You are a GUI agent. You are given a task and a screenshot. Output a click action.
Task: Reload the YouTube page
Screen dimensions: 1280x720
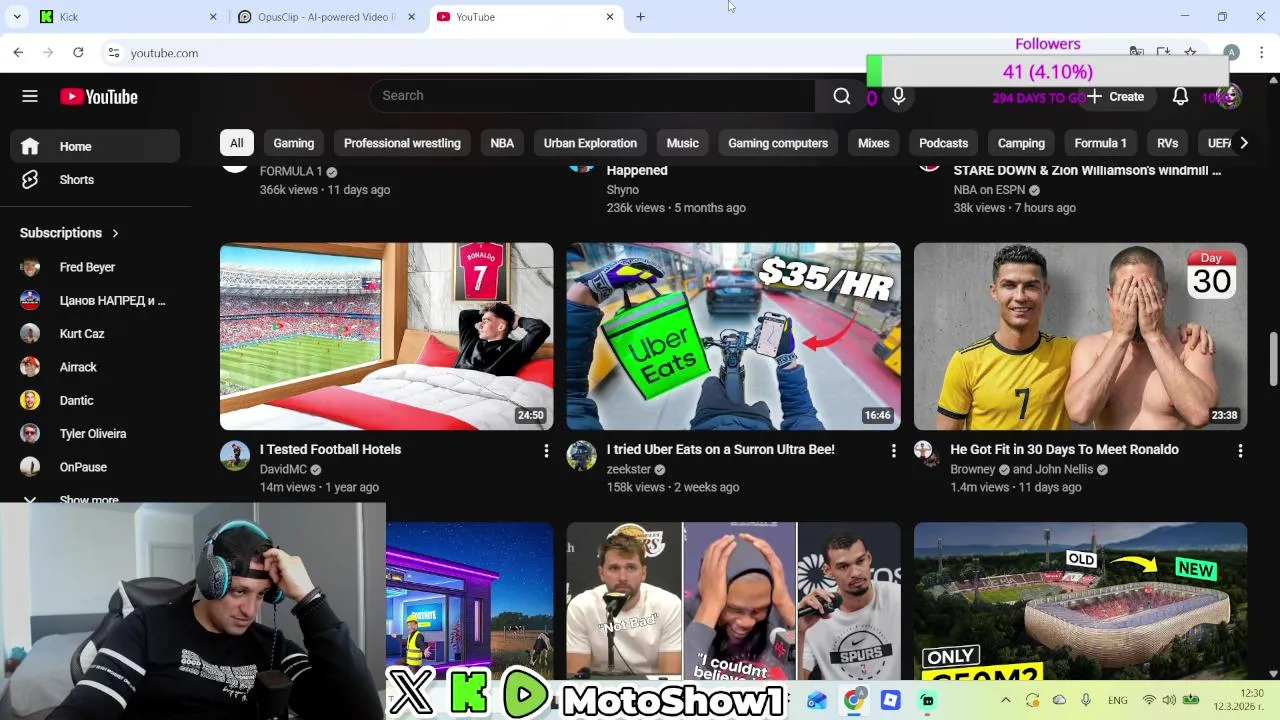(x=78, y=52)
